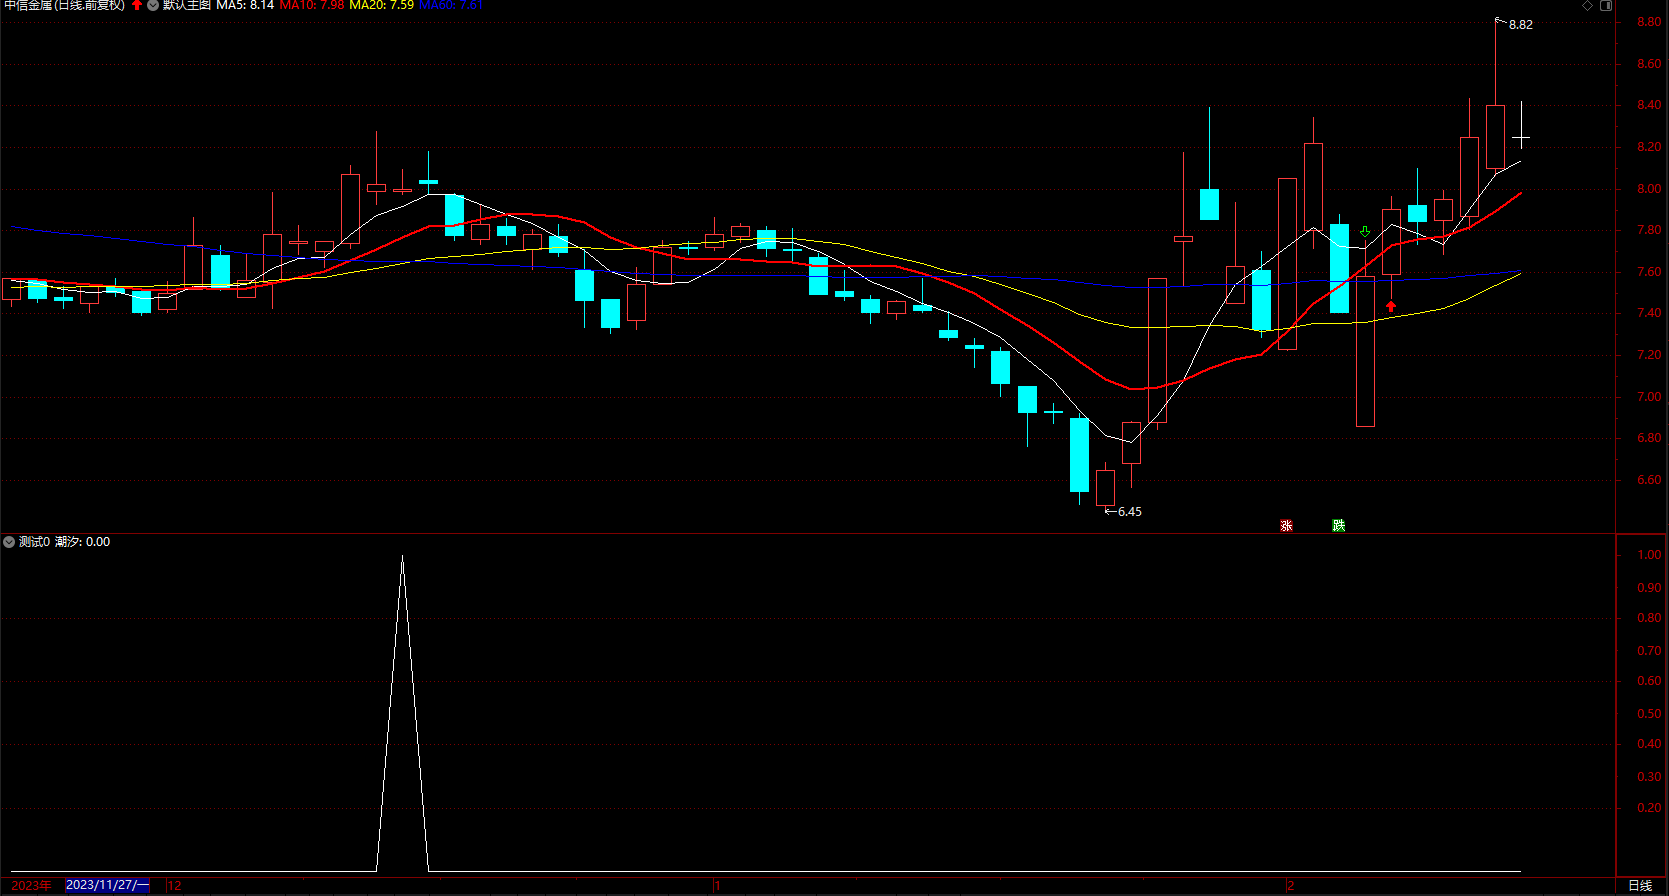This screenshot has width=1669, height=896.
Task: Click the 0.50 label on indicator axis
Action: tap(1649, 714)
